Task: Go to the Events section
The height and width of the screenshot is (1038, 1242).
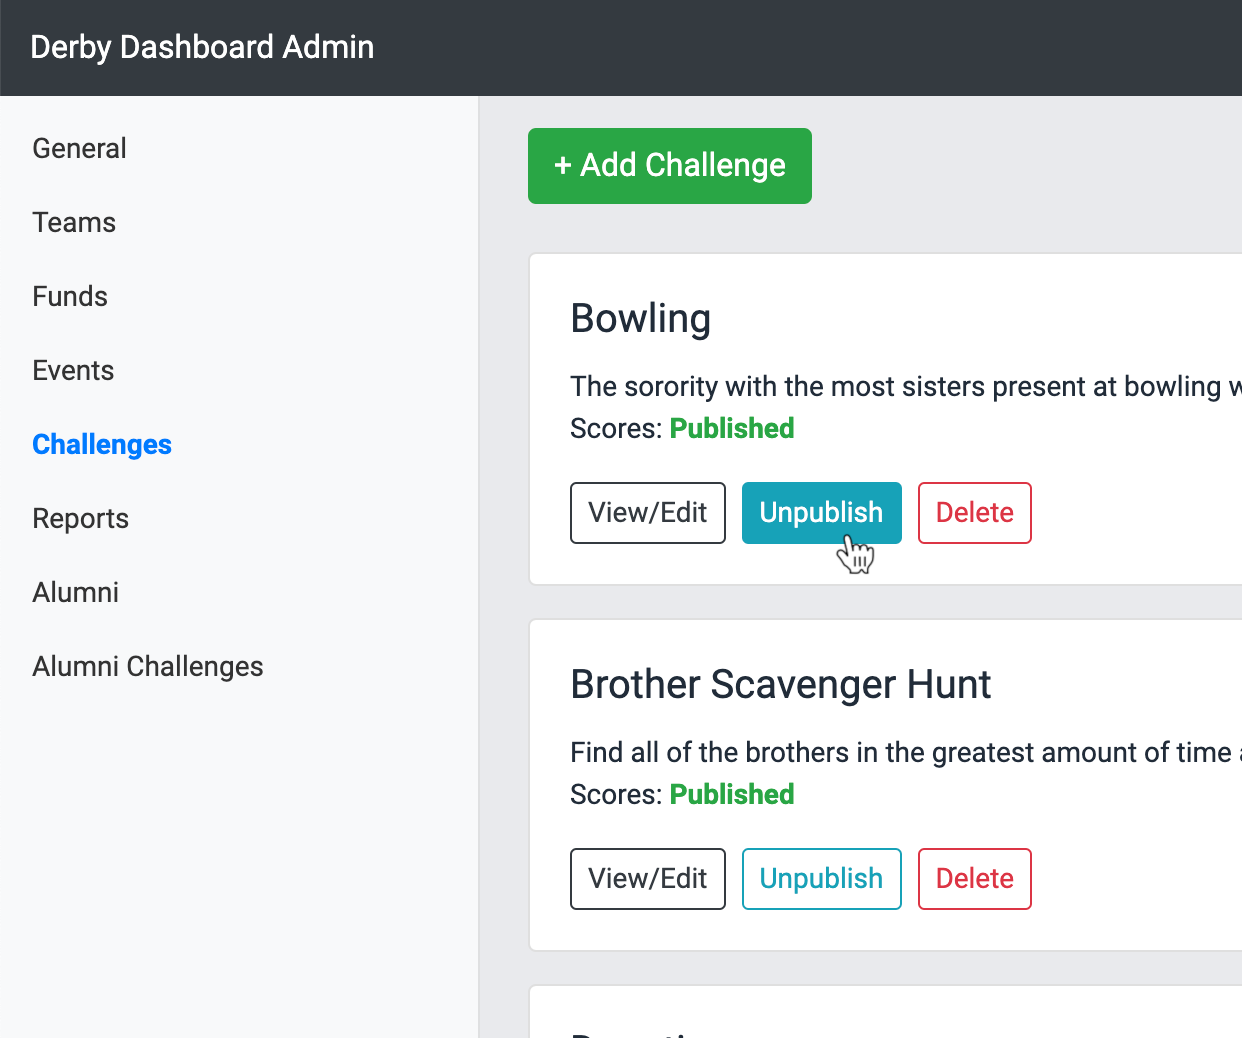Action: click(x=73, y=370)
